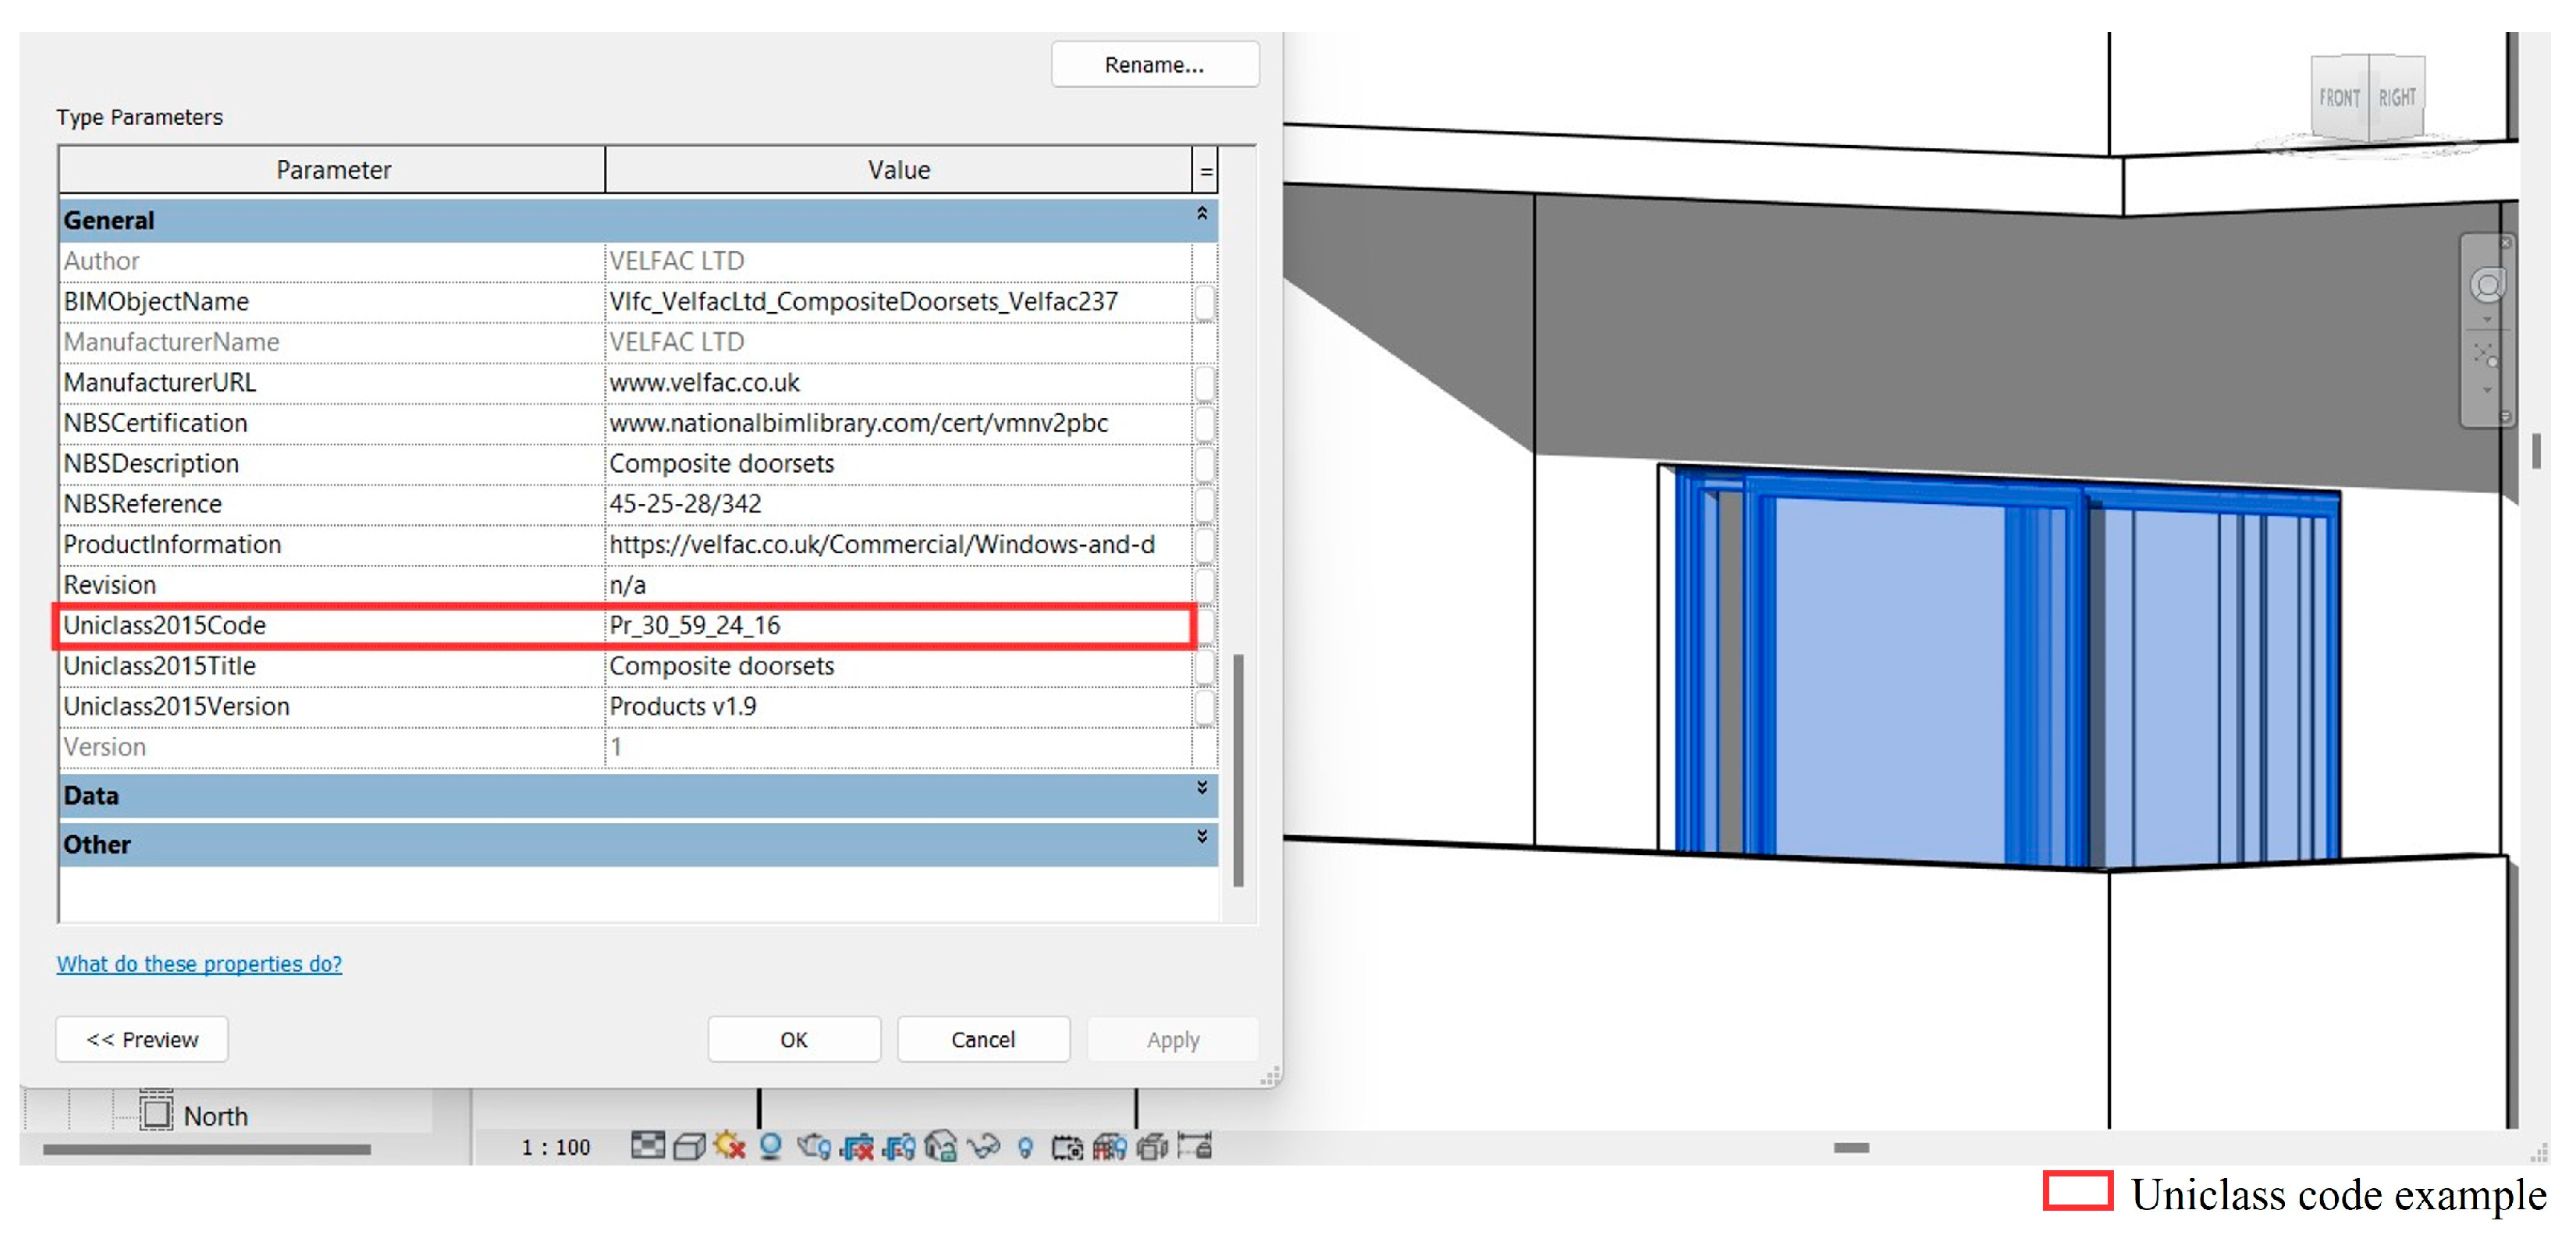Open Temporary Hide/Isolate glasses icon

(984, 1146)
